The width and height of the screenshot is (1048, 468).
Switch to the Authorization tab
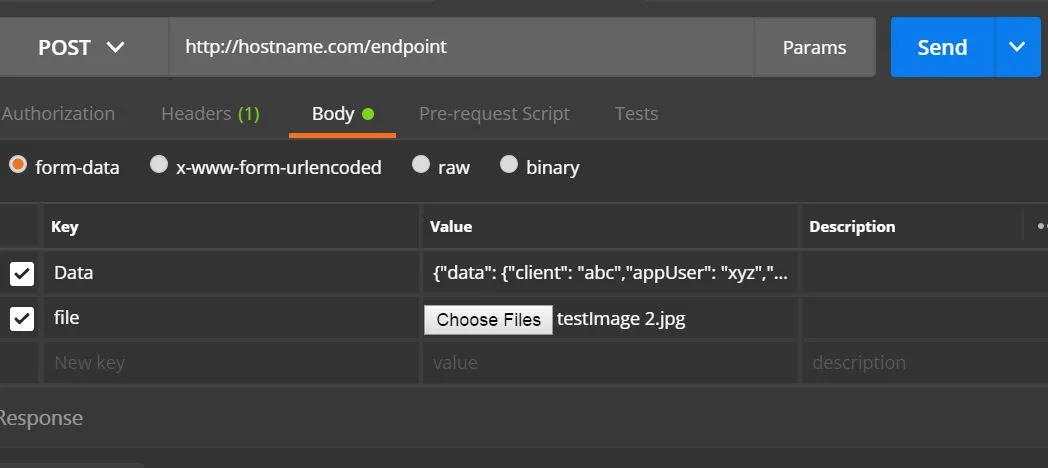coord(58,114)
